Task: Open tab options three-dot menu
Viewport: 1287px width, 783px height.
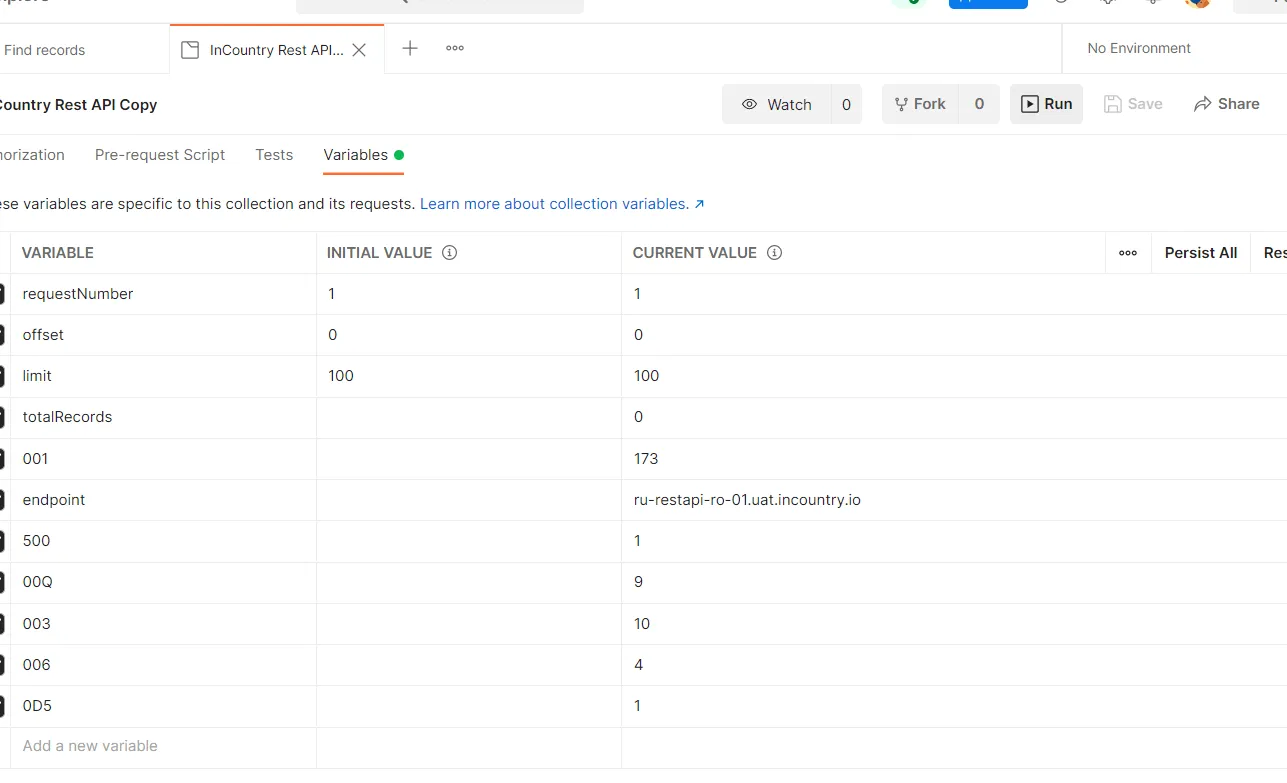Action: coord(455,48)
